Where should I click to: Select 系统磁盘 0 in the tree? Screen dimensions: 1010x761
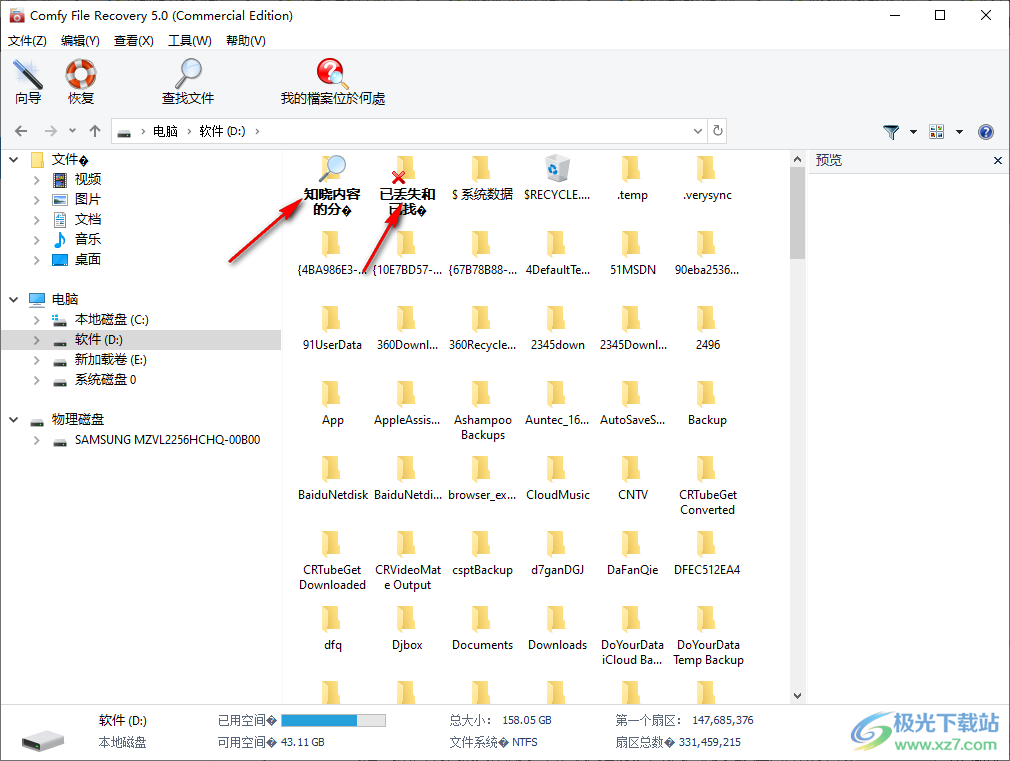coord(105,380)
